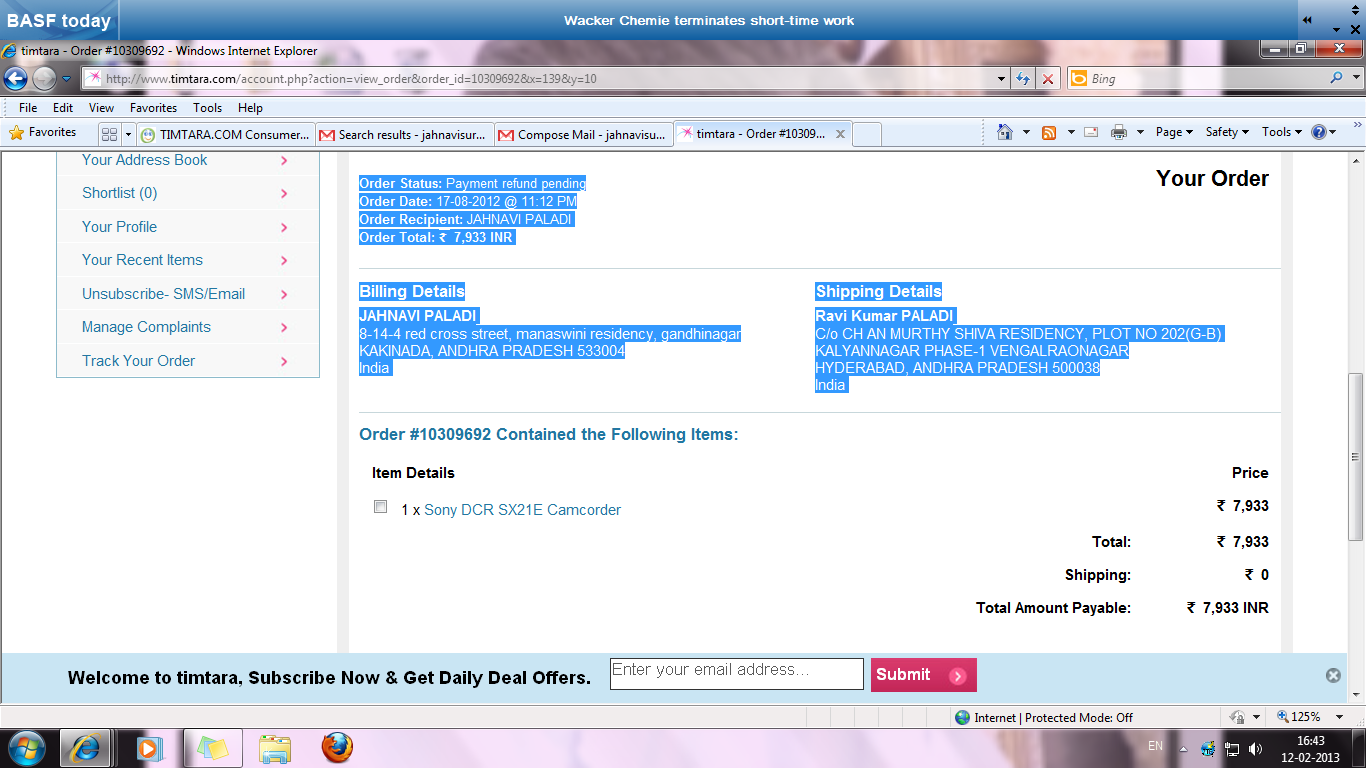1366x768 pixels.
Task: Click the network tray icon
Action: 1232,748
